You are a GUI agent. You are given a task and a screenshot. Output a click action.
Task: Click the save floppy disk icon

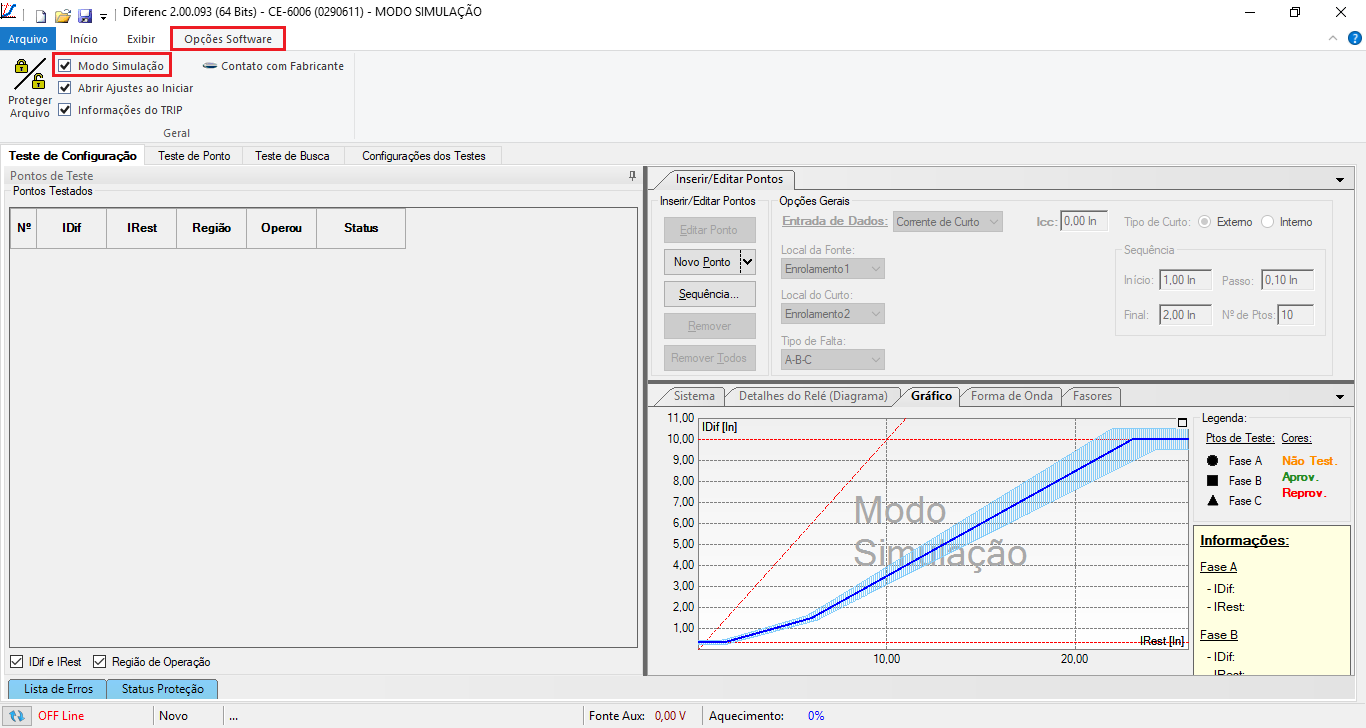coord(84,15)
